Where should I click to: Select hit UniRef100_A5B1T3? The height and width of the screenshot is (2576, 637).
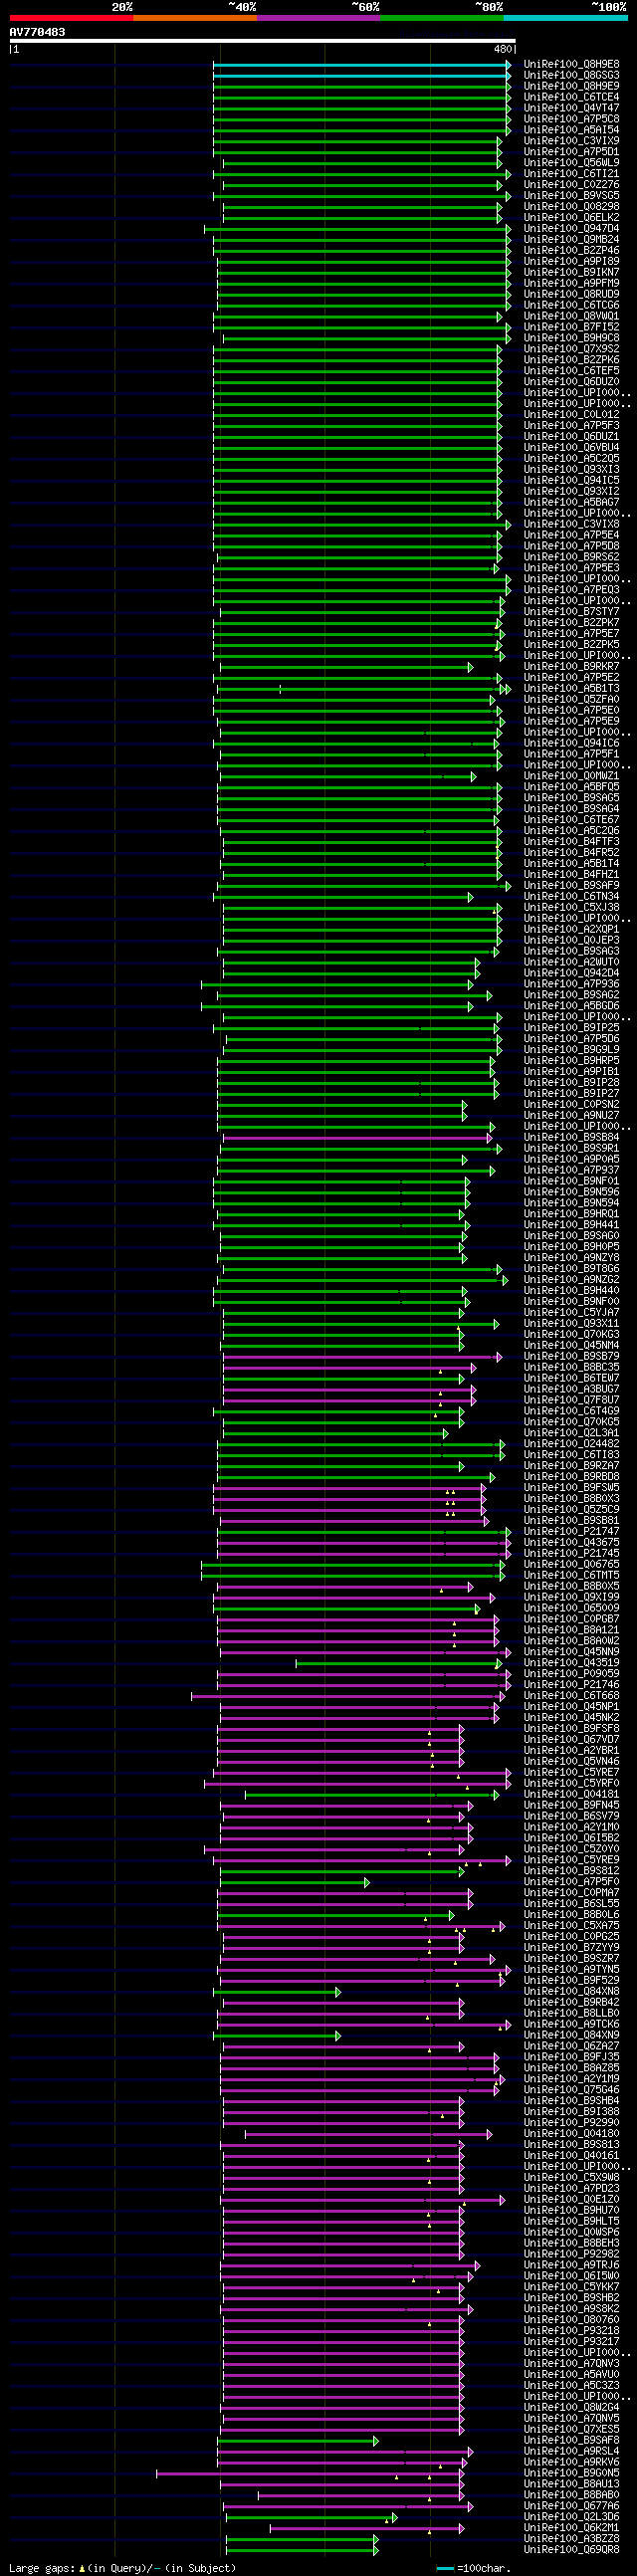[571, 689]
